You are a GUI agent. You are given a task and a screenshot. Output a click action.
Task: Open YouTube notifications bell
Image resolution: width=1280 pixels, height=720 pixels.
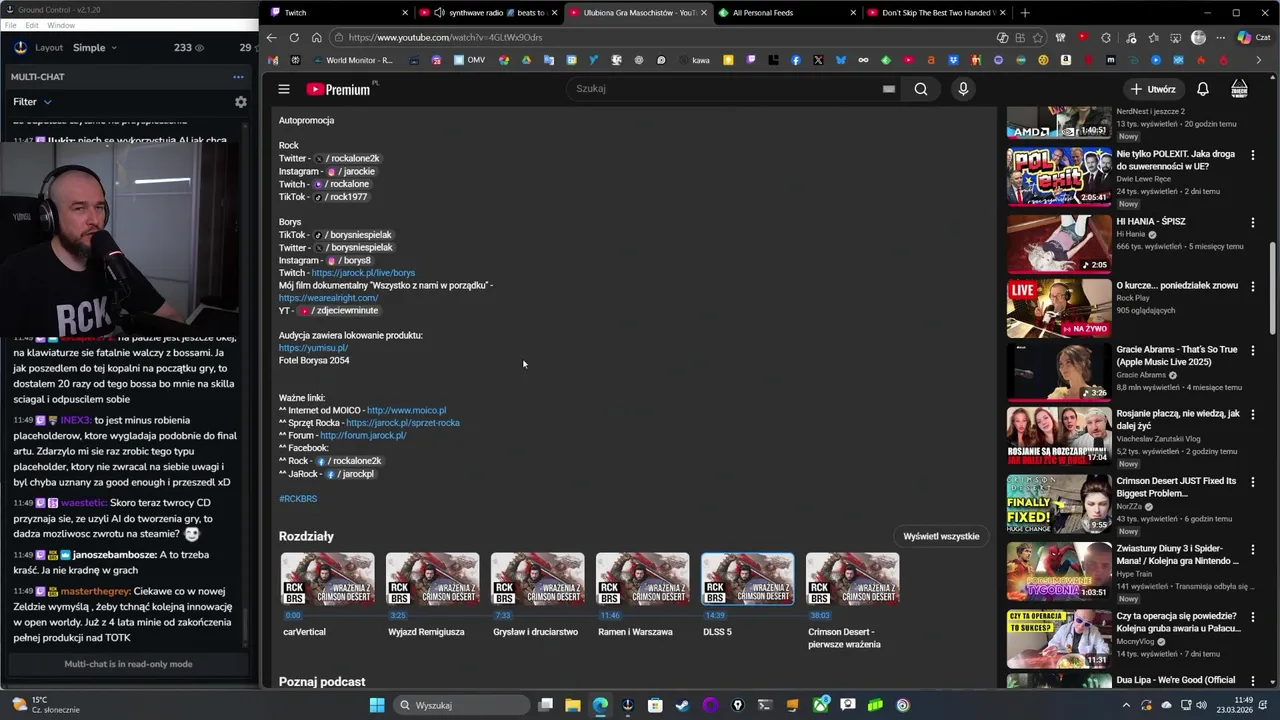click(1203, 89)
